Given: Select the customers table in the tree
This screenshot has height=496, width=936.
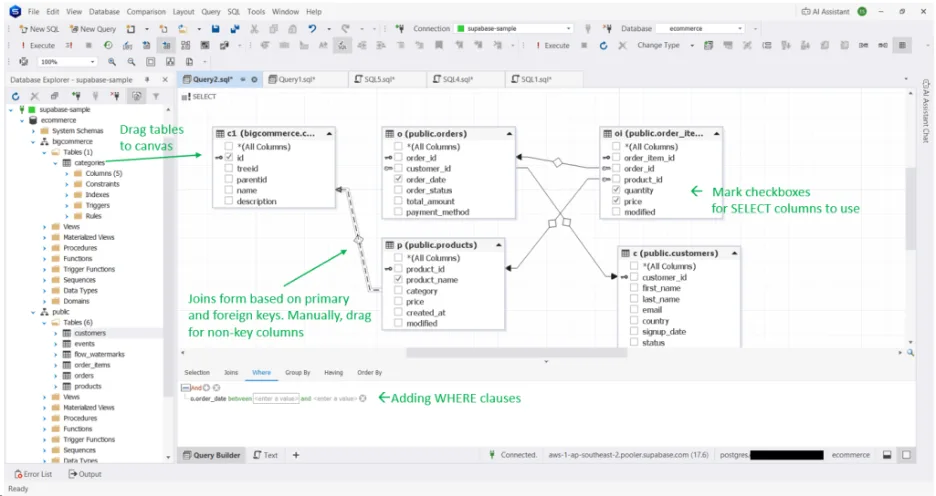Looking at the screenshot, I should pyautogui.click(x=90, y=333).
